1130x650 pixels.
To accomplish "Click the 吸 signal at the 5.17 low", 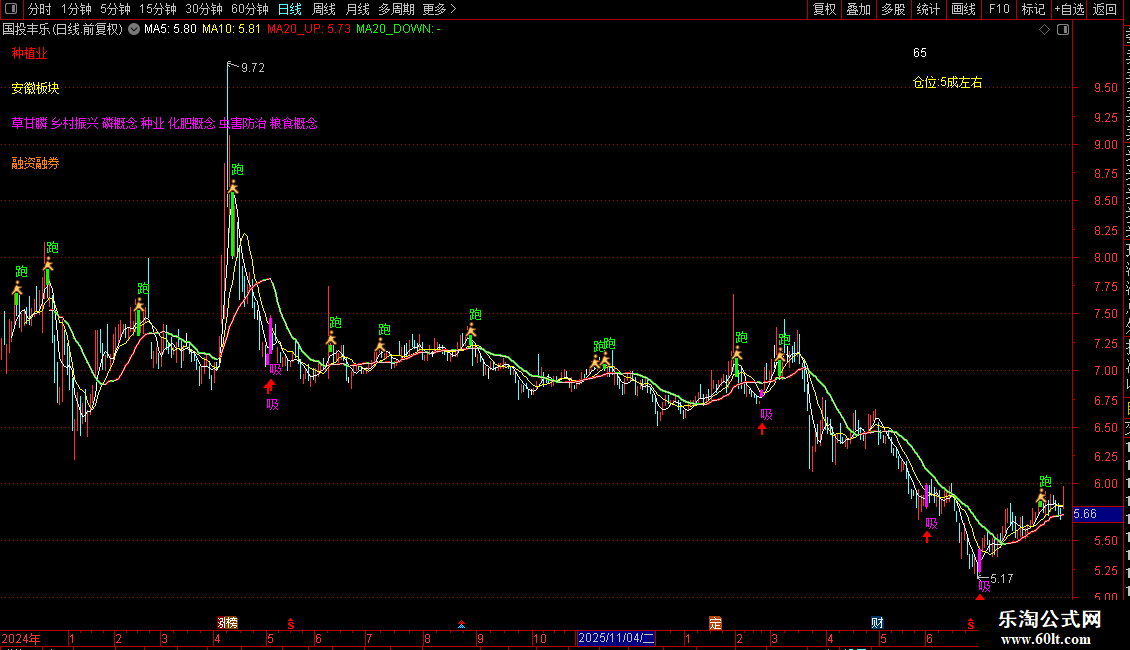I will 984,587.
